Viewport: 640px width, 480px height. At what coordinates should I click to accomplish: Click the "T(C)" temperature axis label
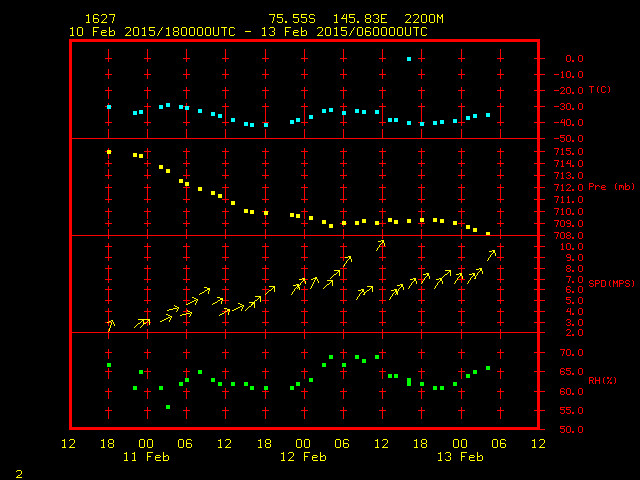click(600, 90)
